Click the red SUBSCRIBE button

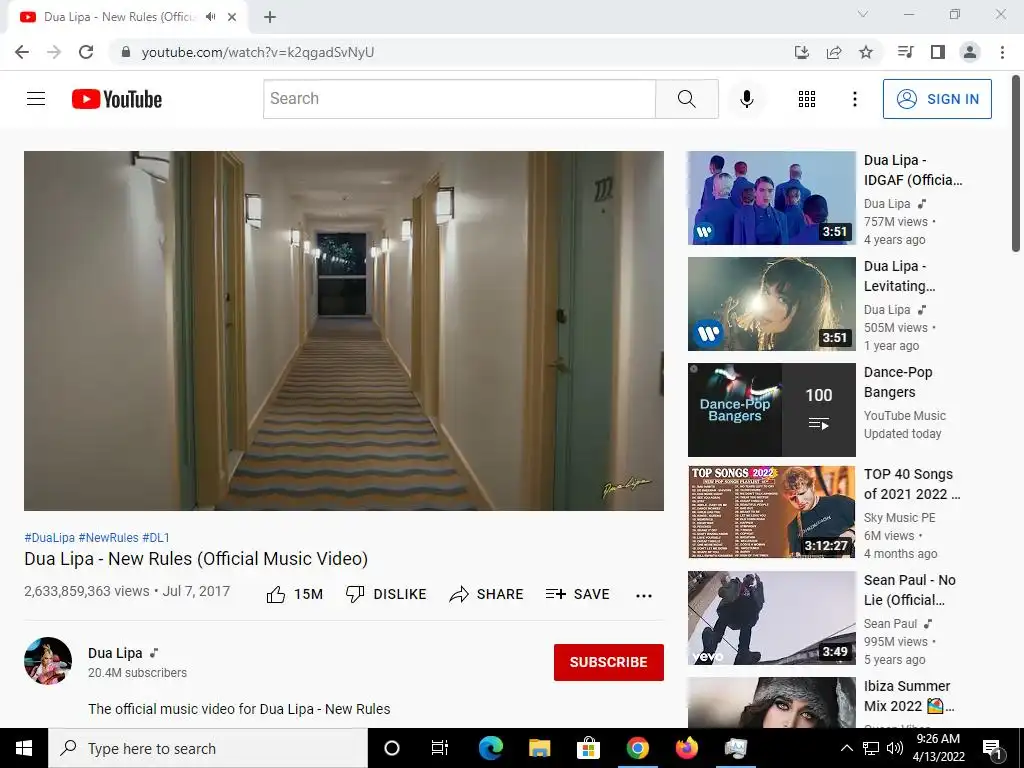tap(609, 662)
